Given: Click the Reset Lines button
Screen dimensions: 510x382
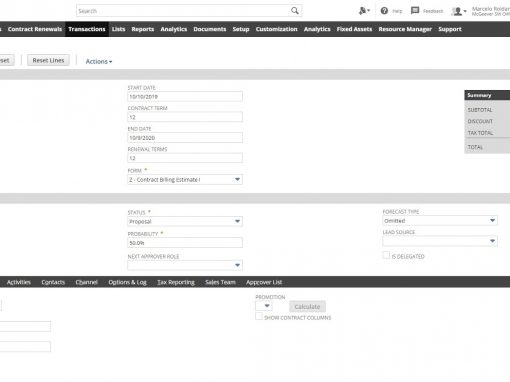Looking at the screenshot, I should [48, 60].
